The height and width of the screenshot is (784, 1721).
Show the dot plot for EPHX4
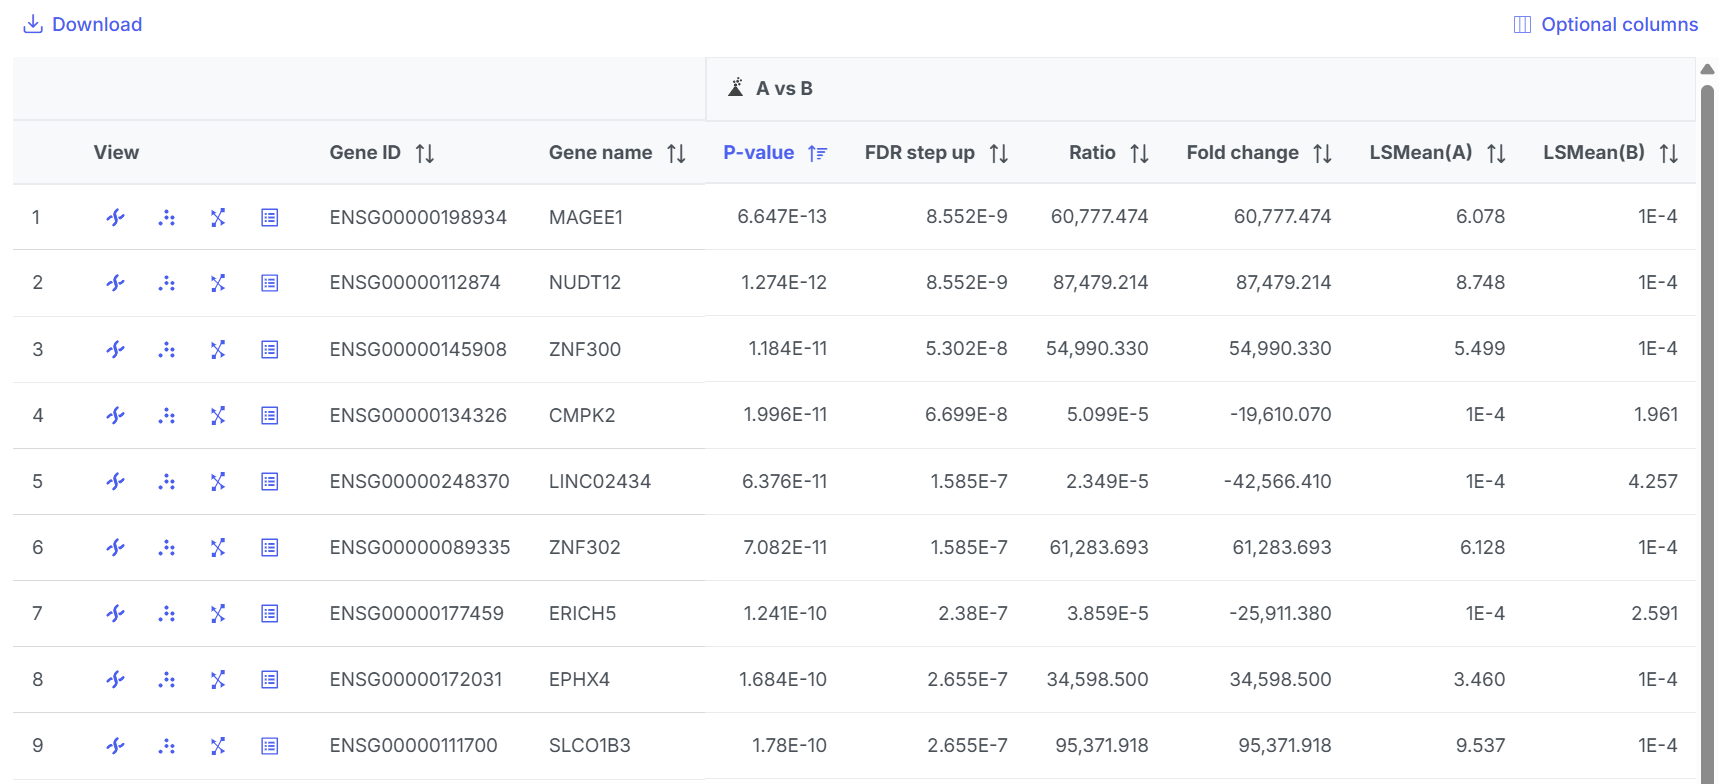(x=167, y=679)
